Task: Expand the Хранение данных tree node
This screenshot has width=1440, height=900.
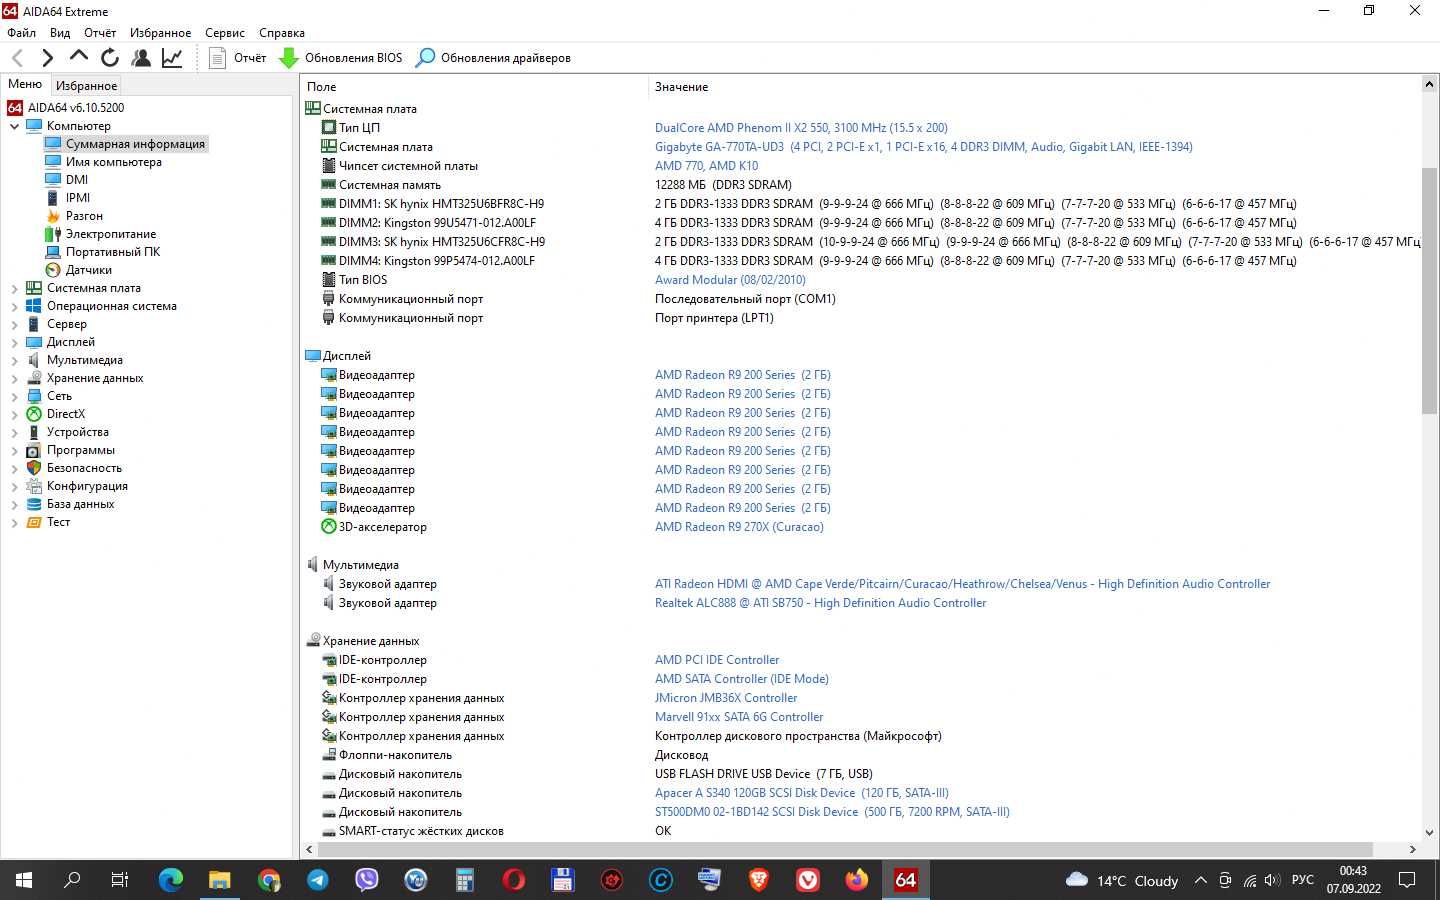Action: pyautogui.click(x=14, y=378)
